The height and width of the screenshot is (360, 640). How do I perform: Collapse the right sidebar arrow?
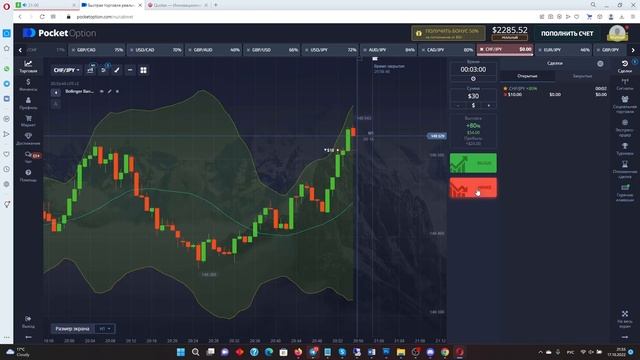click(624, 337)
